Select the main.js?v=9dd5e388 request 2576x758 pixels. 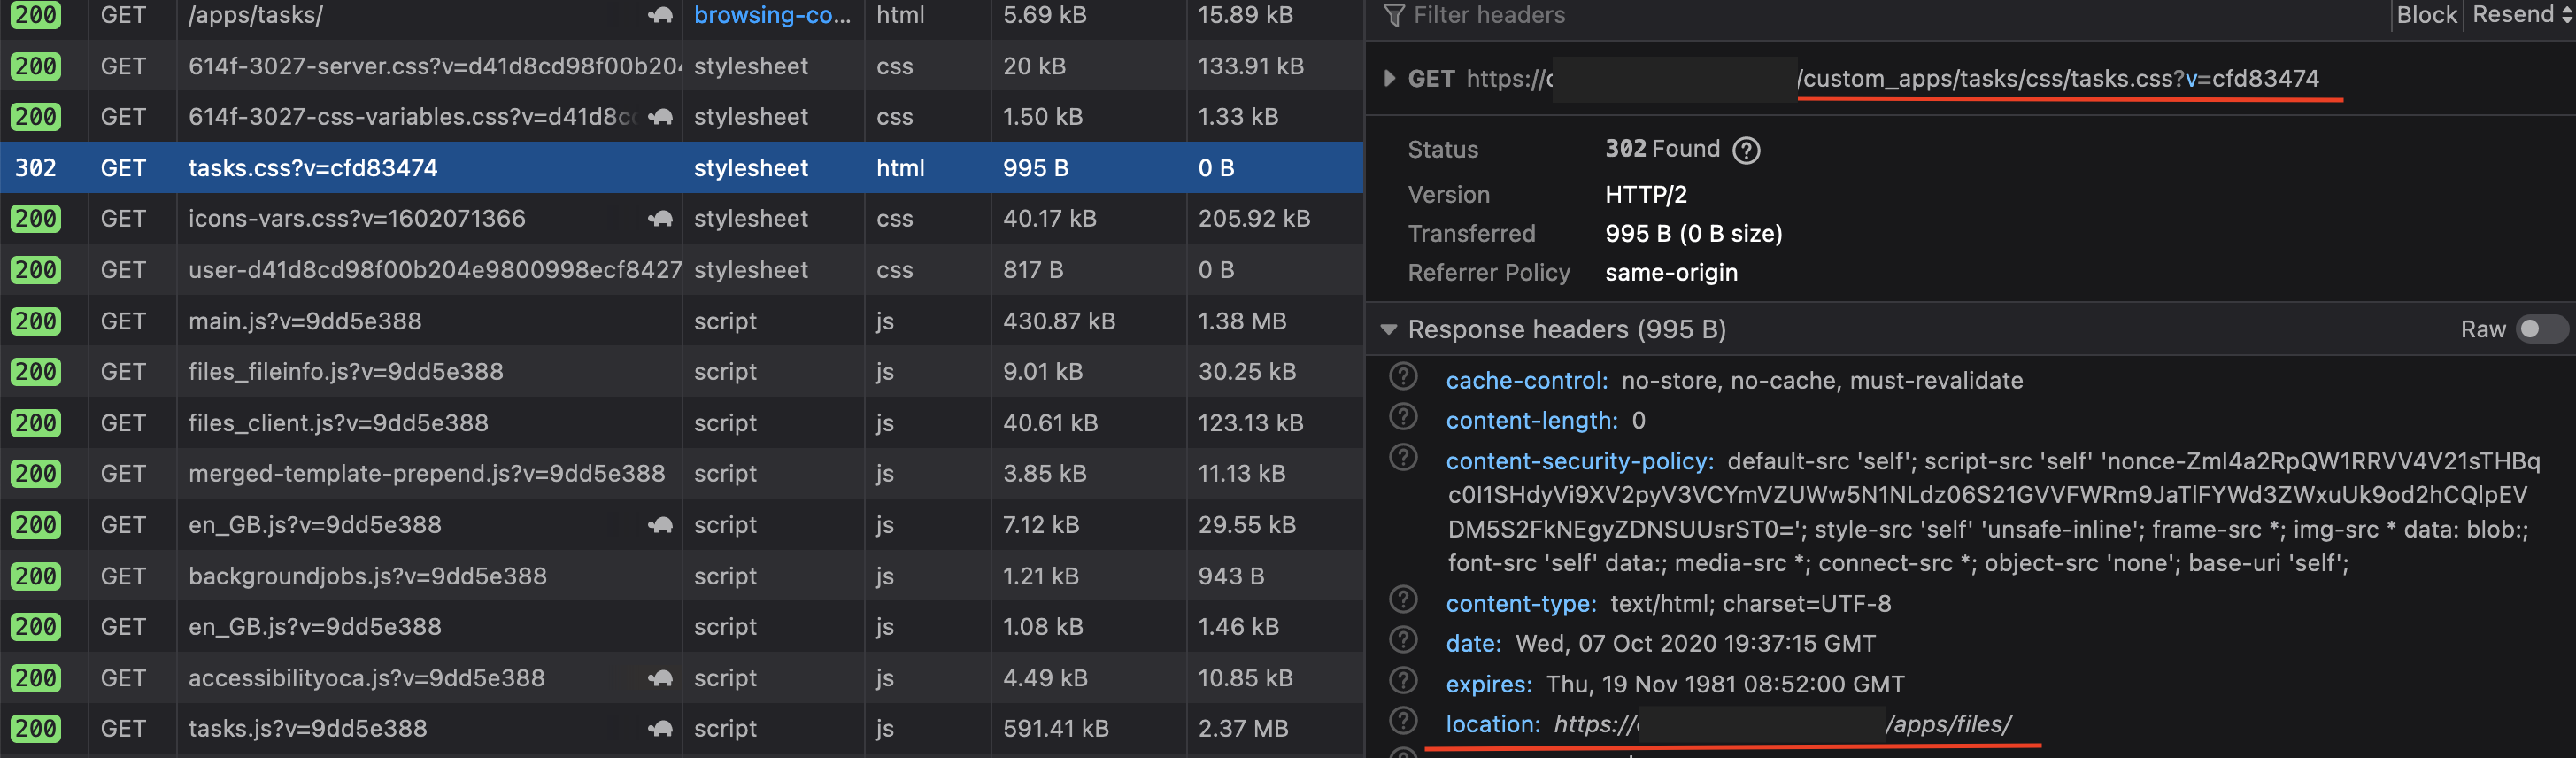(682, 321)
